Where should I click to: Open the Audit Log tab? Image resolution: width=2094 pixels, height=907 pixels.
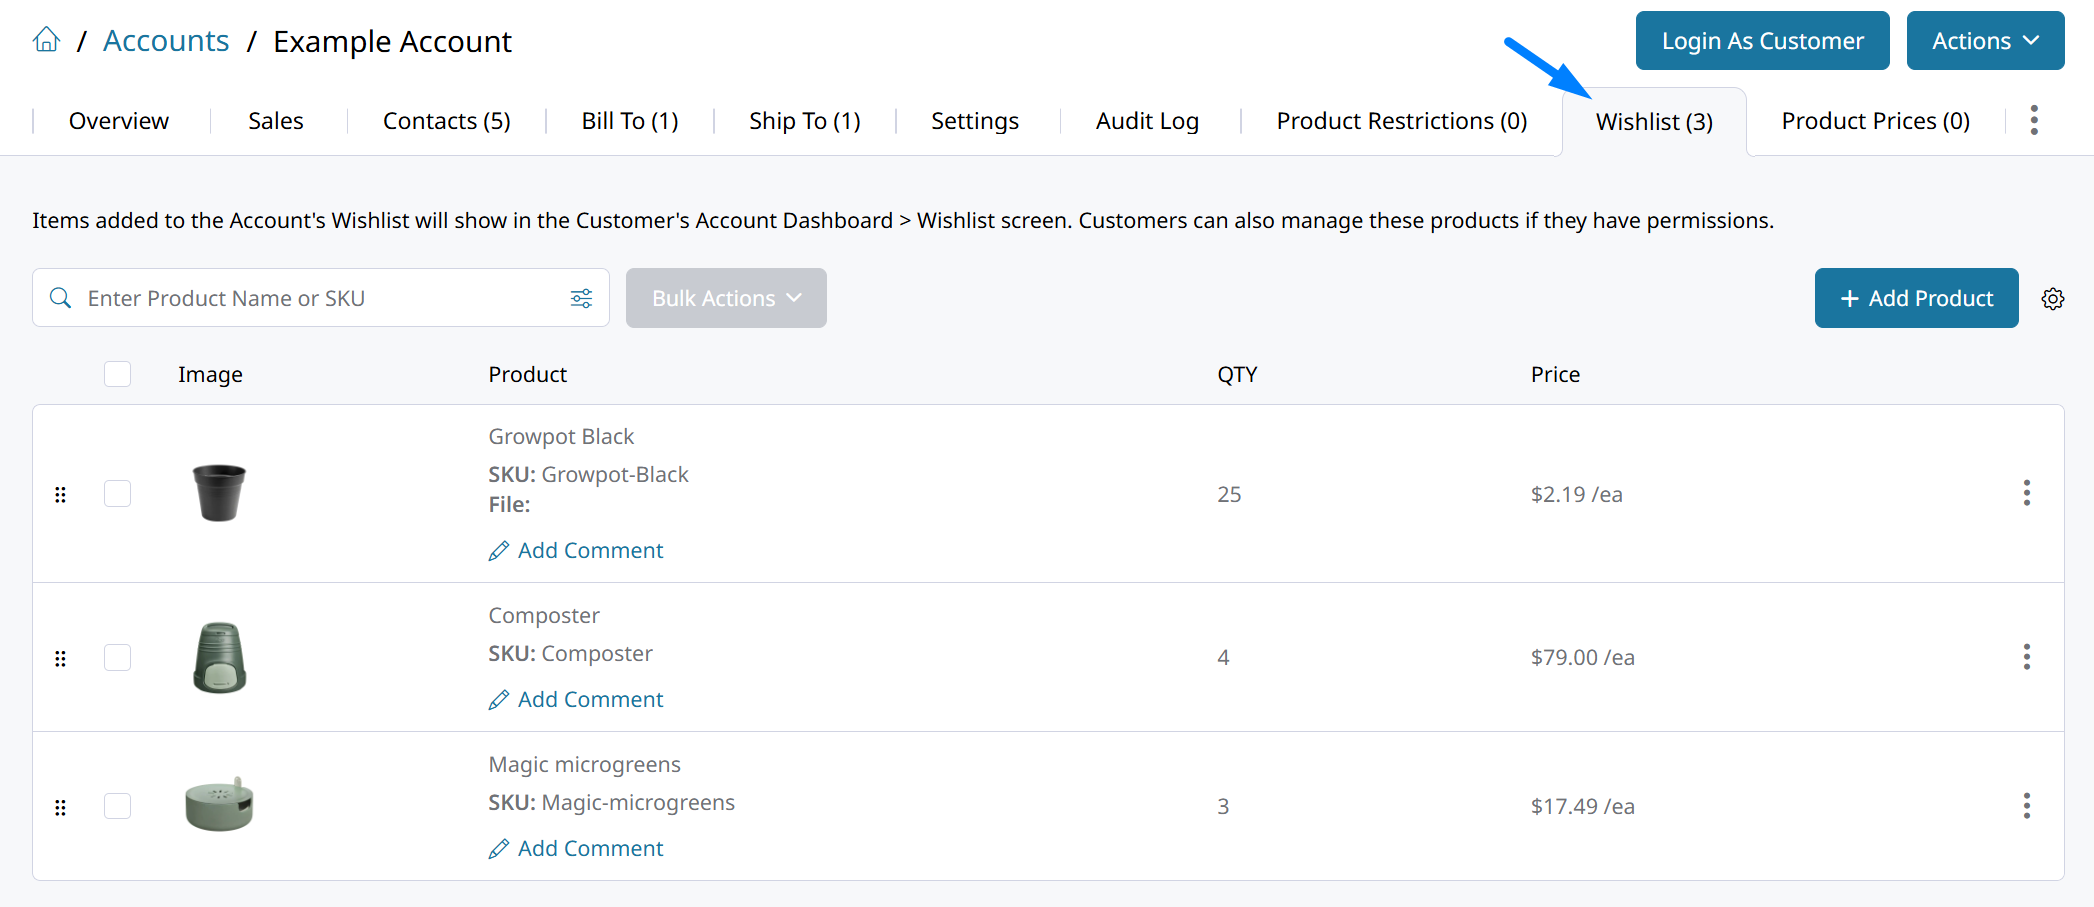click(1147, 121)
